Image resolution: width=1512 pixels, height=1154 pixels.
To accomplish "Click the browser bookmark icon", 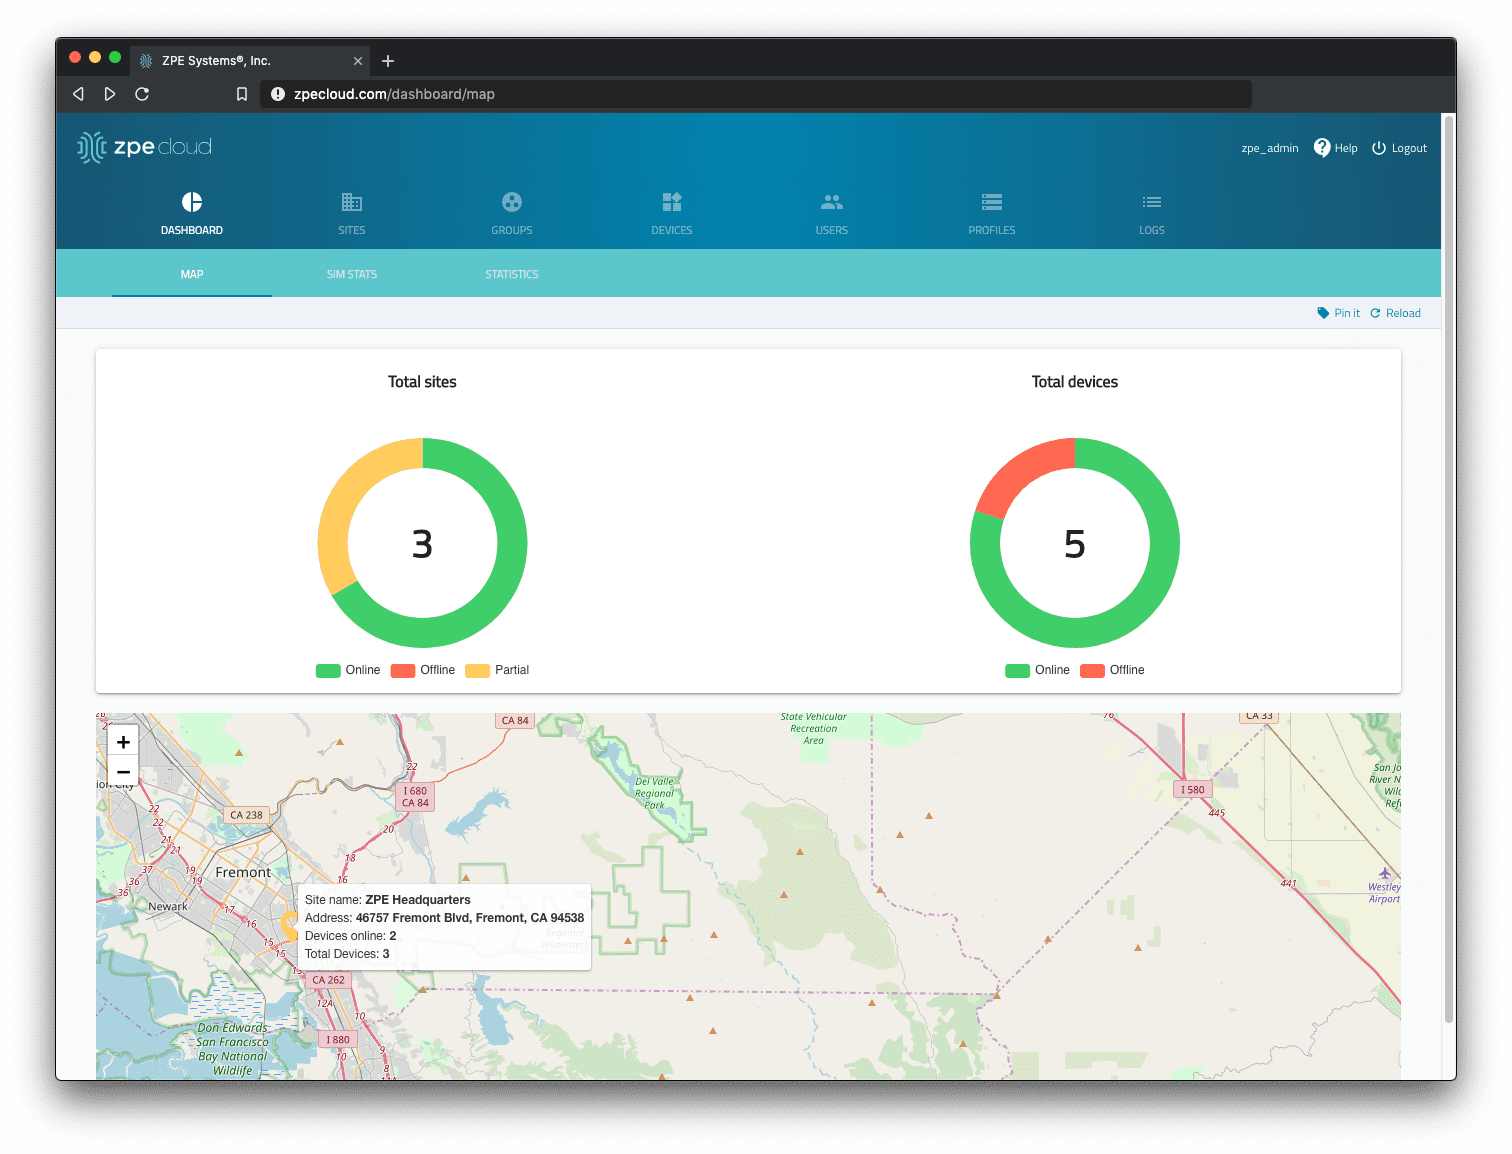I will coord(242,94).
